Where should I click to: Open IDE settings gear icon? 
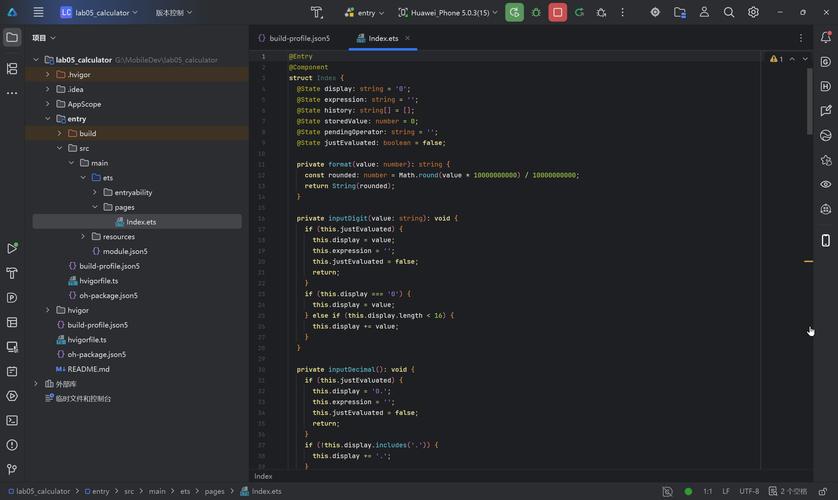753,12
